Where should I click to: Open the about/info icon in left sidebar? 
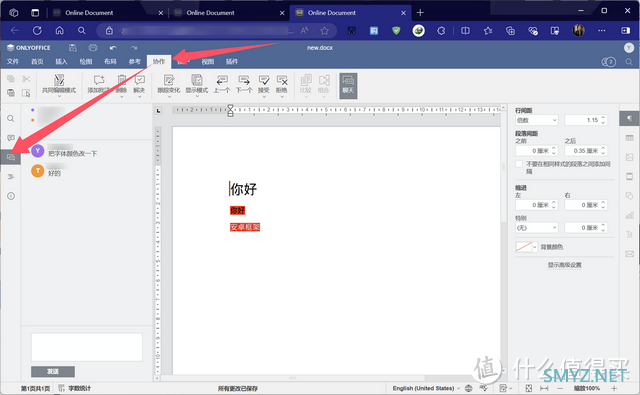pyautogui.click(x=11, y=196)
